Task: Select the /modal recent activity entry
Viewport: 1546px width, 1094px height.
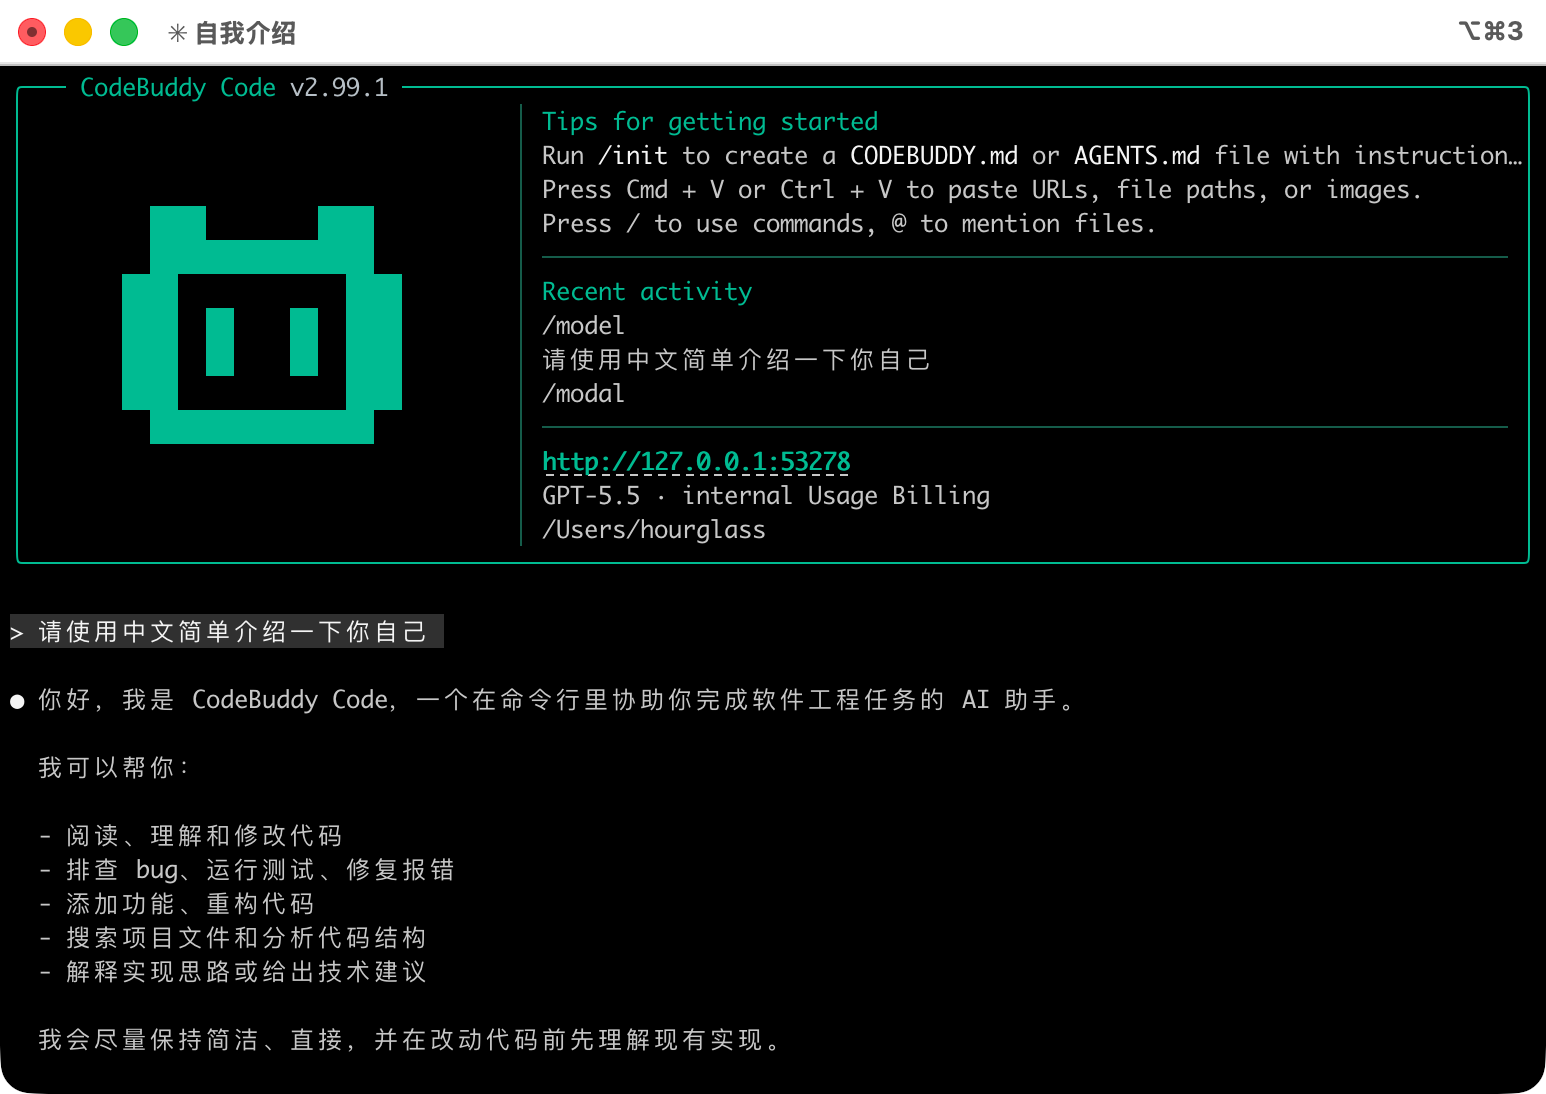Action: pyautogui.click(x=583, y=394)
